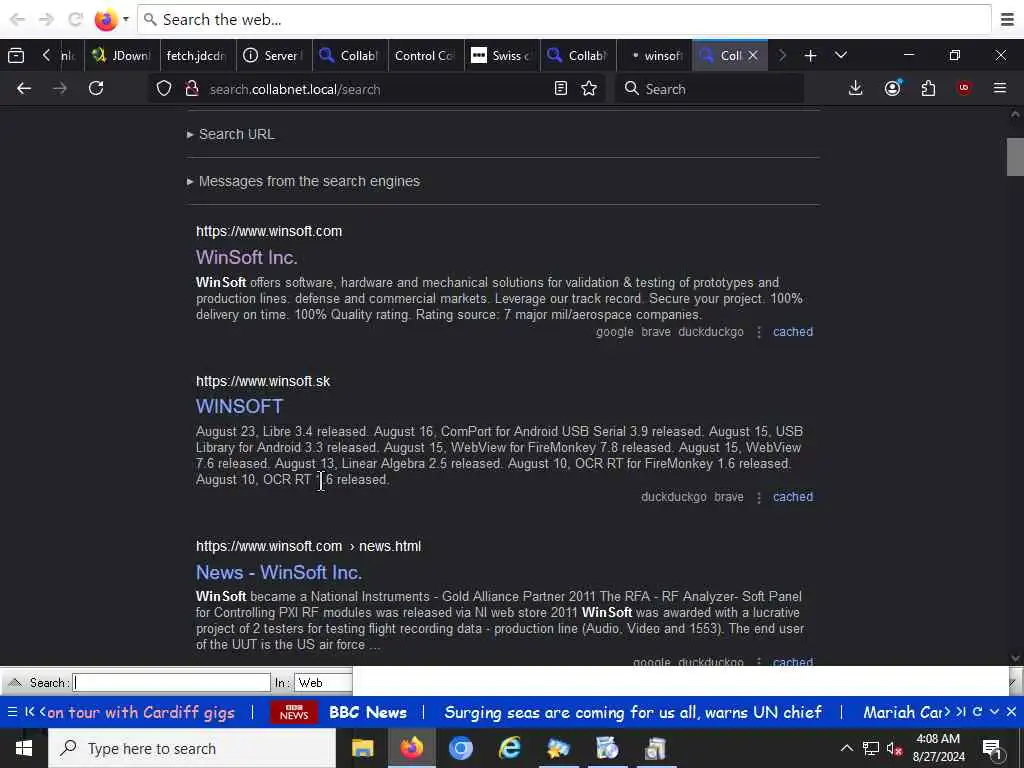Refresh the news ticker feed
The width and height of the screenshot is (1024, 768).
978,712
